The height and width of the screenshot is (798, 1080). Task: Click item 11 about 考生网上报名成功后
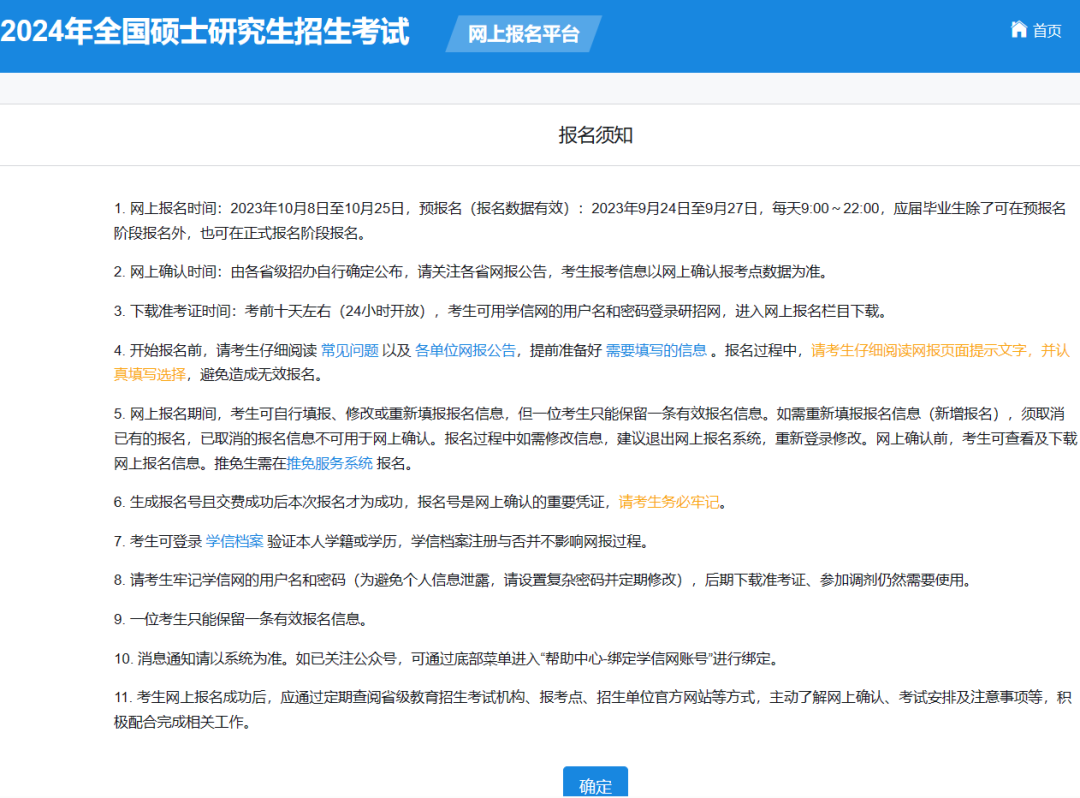593,710
